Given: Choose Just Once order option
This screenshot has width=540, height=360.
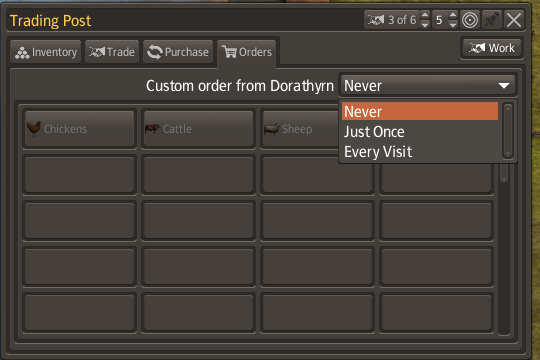Looking at the screenshot, I should (419, 132).
